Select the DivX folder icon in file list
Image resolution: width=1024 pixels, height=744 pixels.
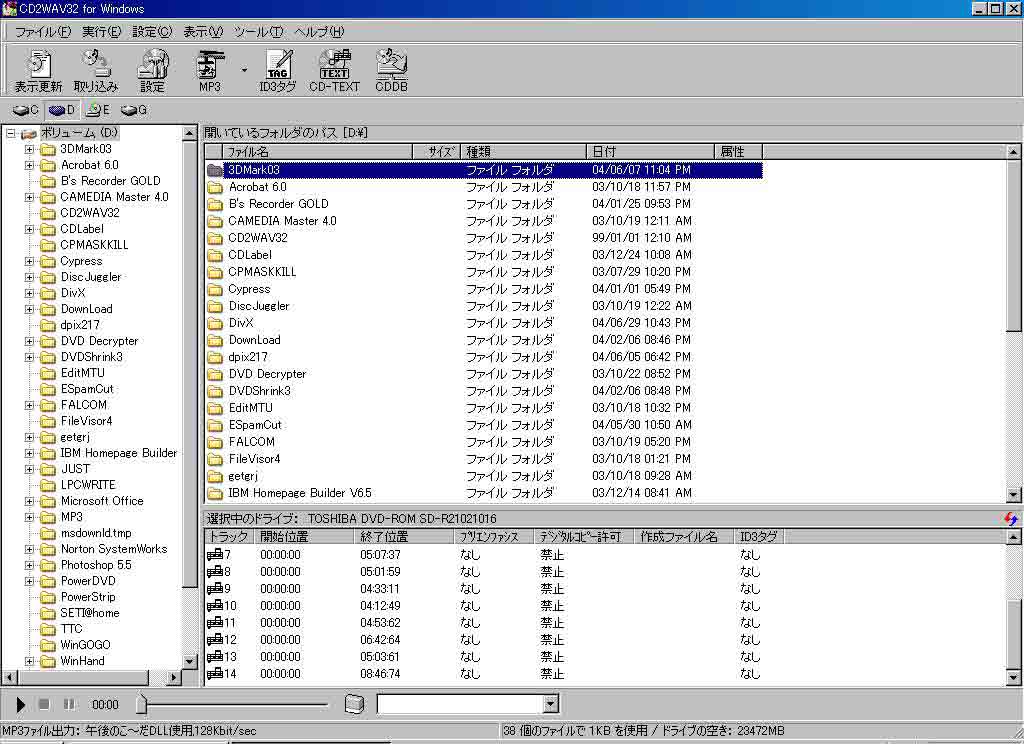click(215, 323)
